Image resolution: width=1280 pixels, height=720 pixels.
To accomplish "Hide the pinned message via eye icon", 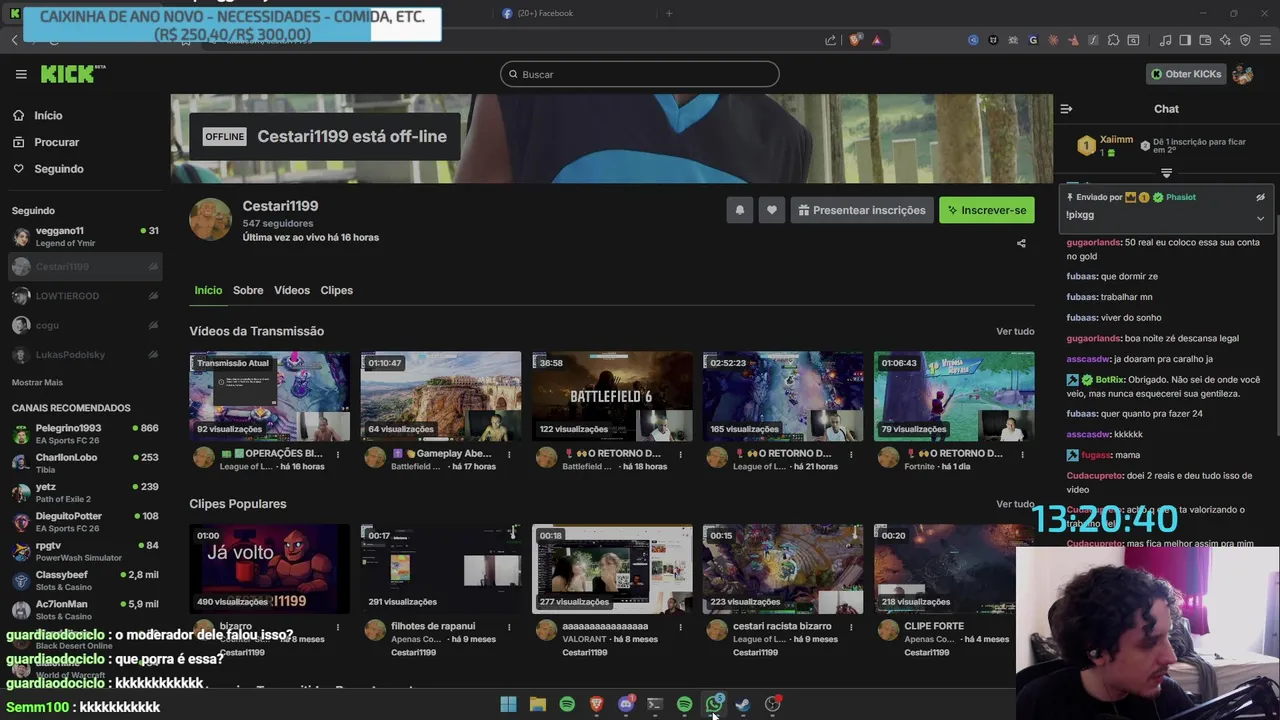I will click(1260, 197).
